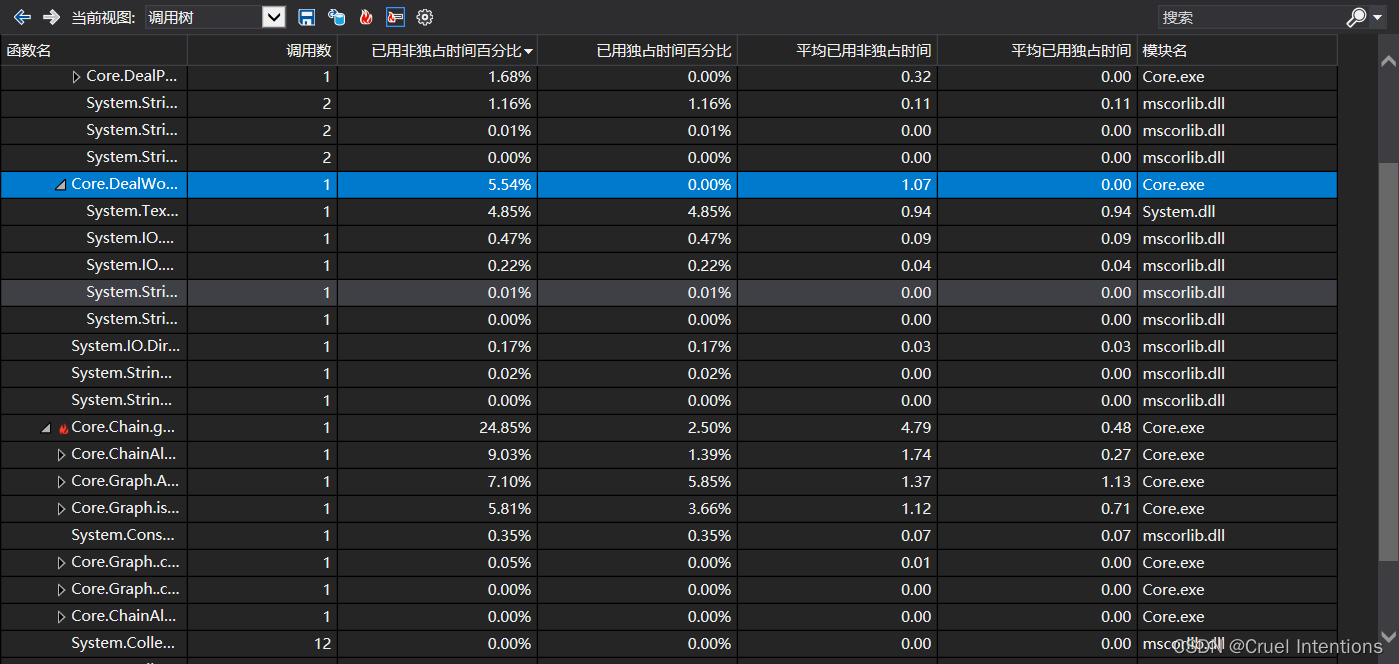Sort by 已用独占时间百分比 column header
The width and height of the screenshot is (1399, 664).
pos(637,50)
